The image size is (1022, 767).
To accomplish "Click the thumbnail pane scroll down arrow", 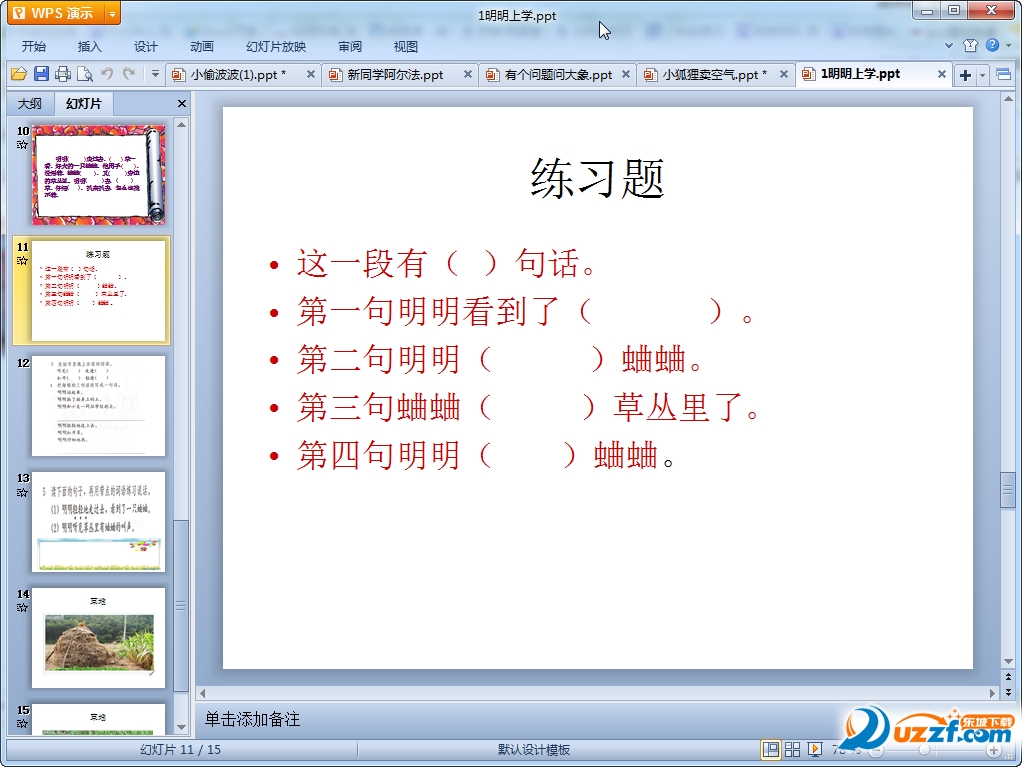I will (x=182, y=727).
